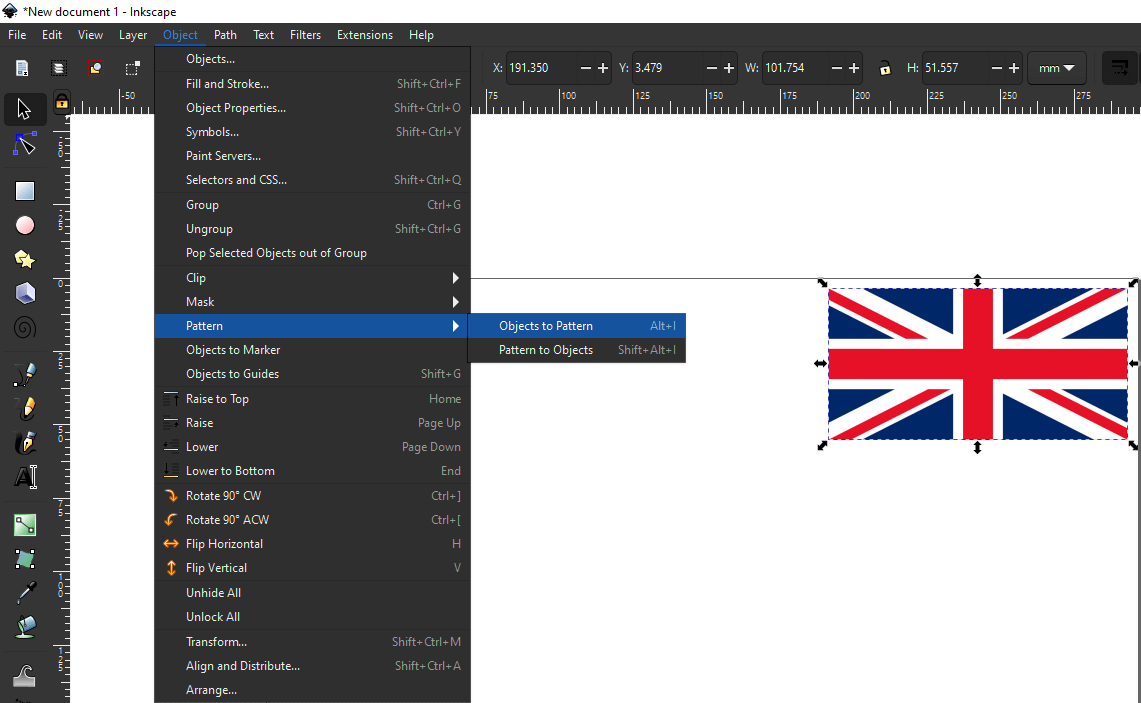This screenshot has width=1141, height=703.
Task: Click the Union Jack flag on canvas
Action: pyautogui.click(x=978, y=364)
